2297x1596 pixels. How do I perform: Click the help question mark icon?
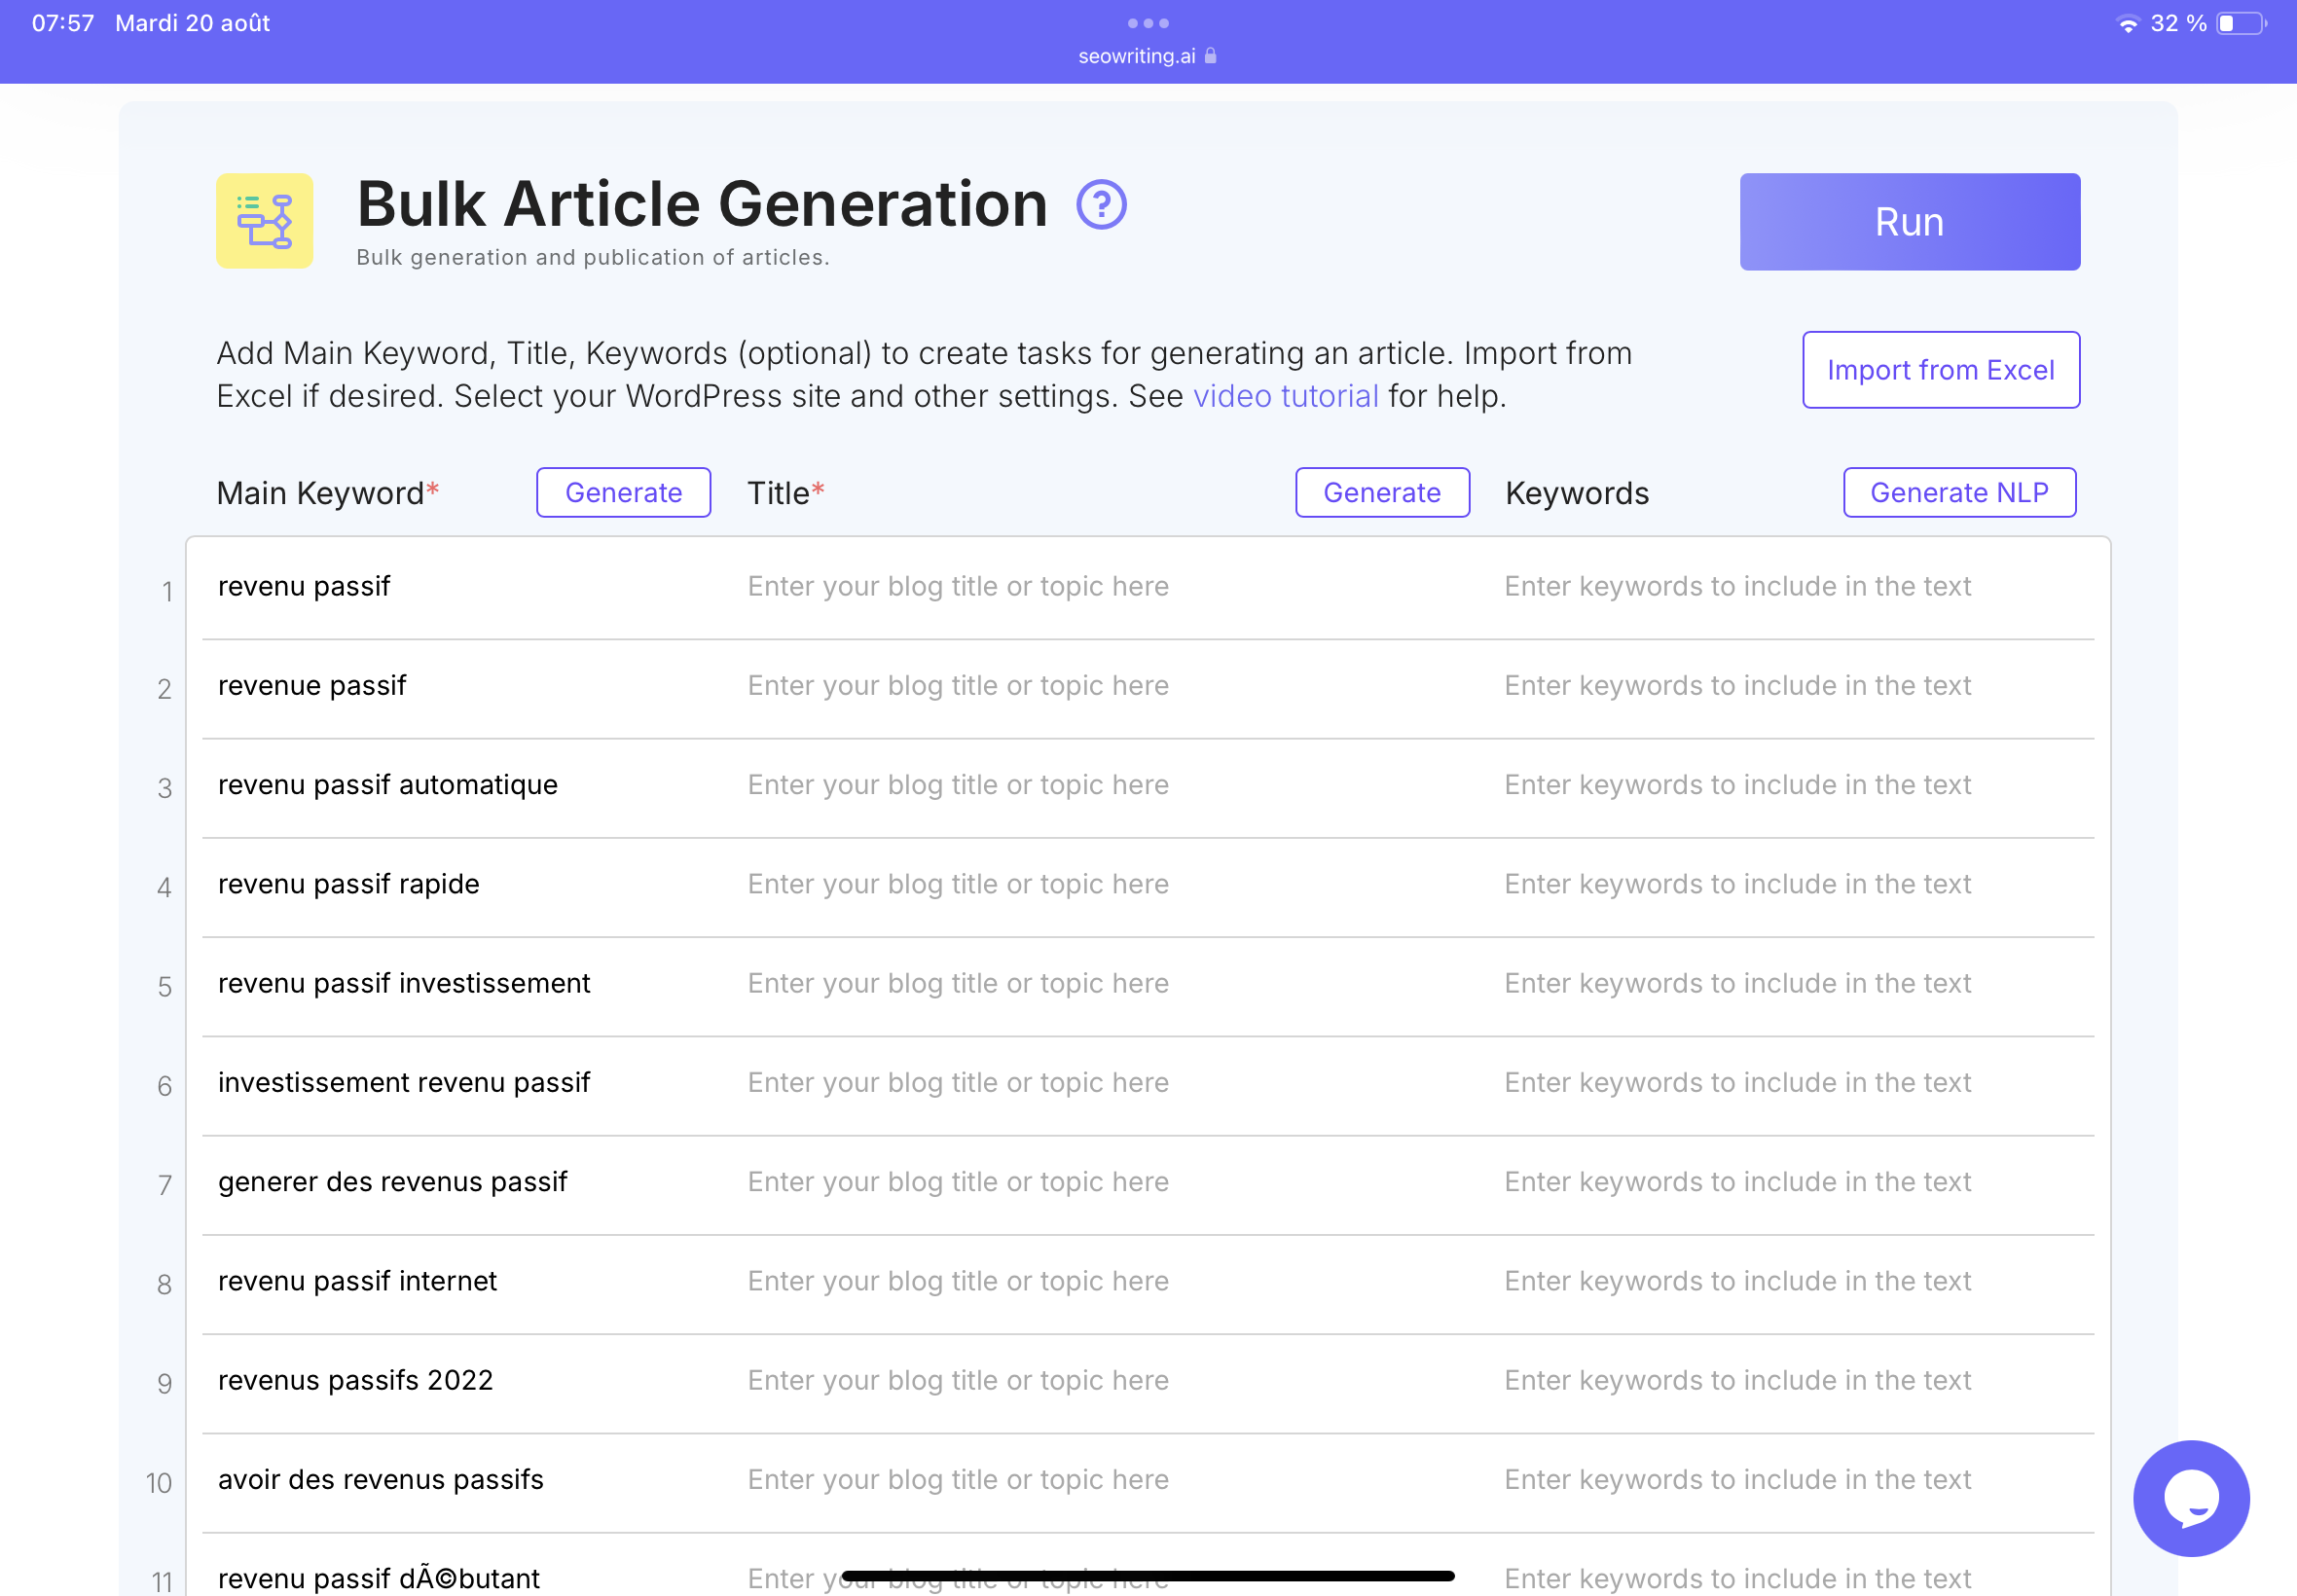(1101, 205)
